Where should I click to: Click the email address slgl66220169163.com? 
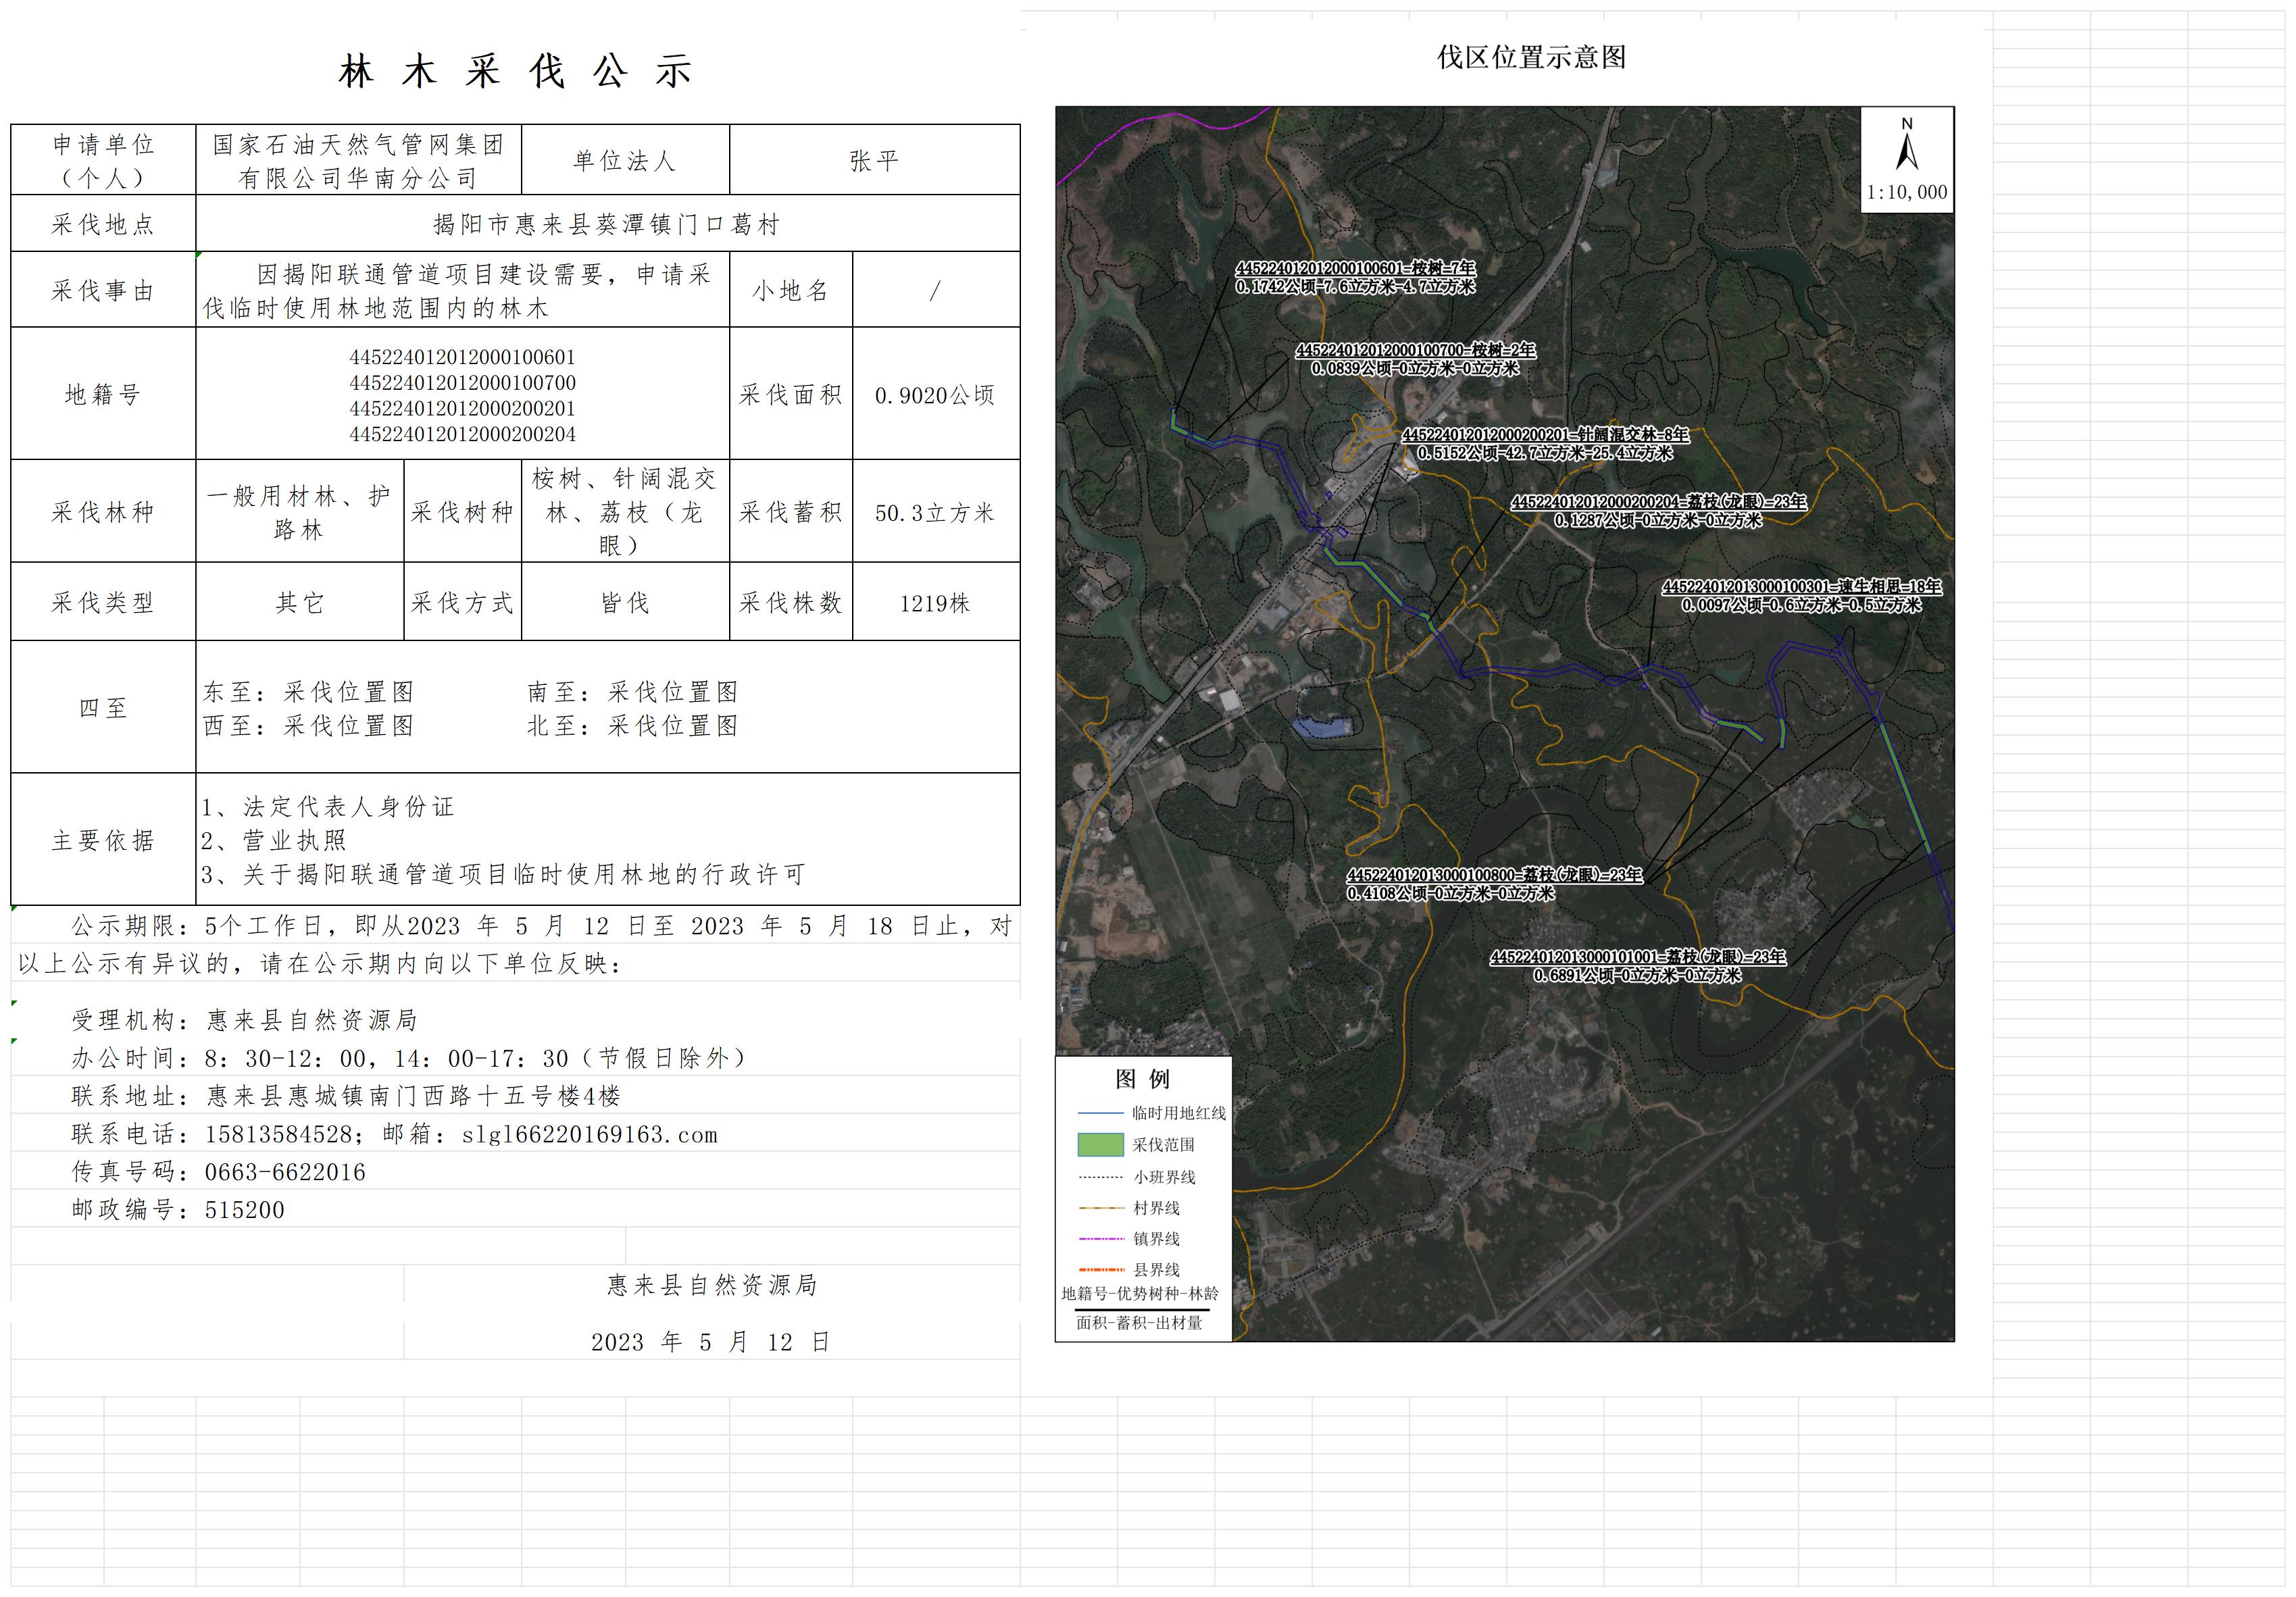(x=589, y=1135)
